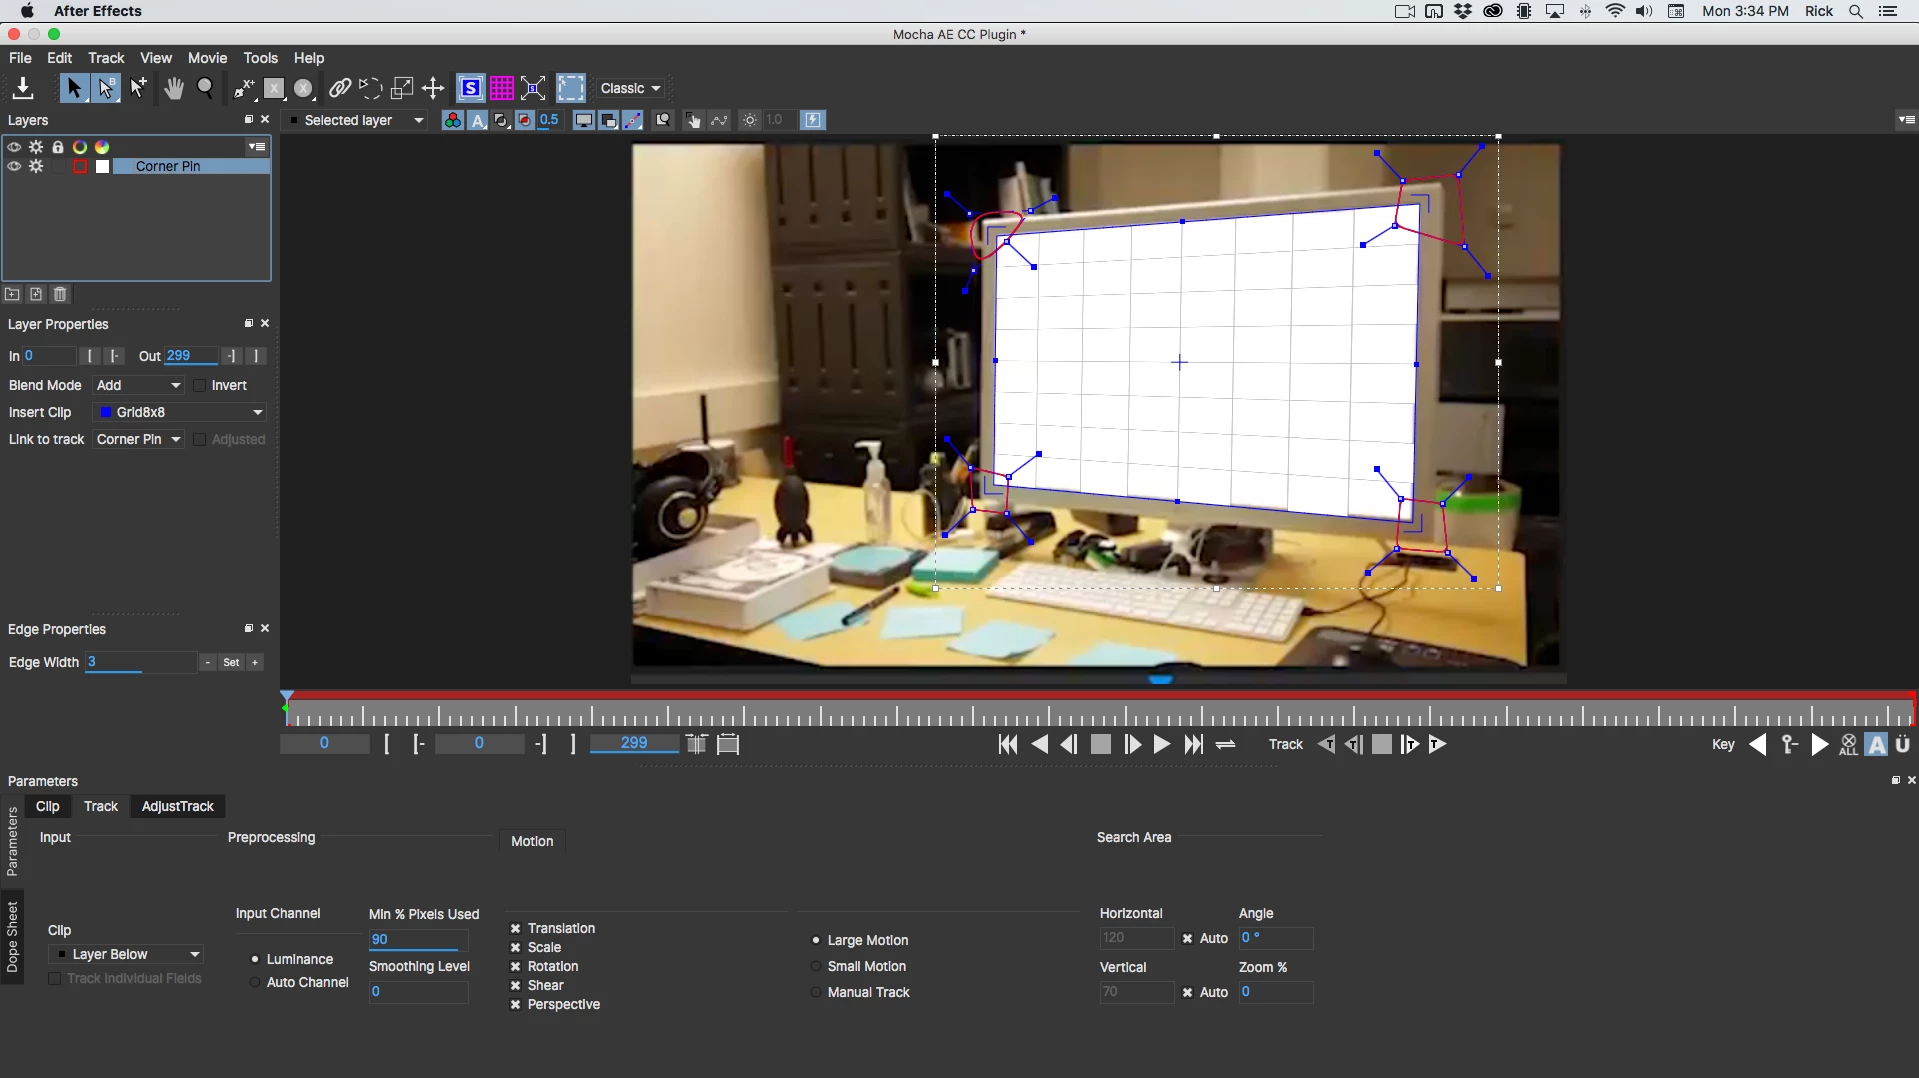Uncheck the Perspective motion option
The height and width of the screenshot is (1078, 1919).
[x=515, y=1004]
